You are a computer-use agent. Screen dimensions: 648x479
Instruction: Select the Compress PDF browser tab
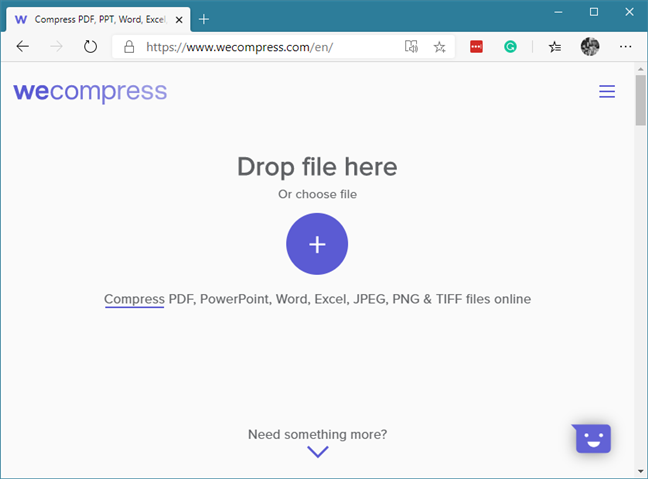click(x=98, y=19)
